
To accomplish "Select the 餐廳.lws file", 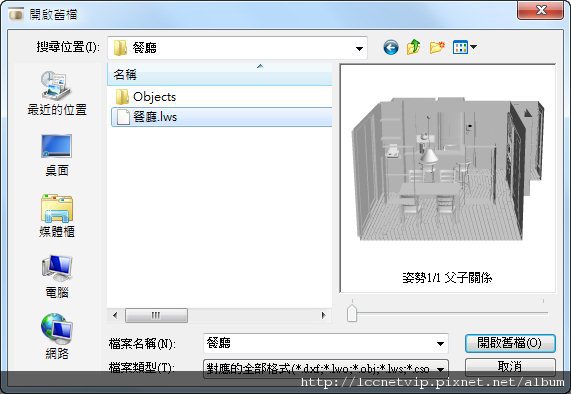I will pos(221,117).
